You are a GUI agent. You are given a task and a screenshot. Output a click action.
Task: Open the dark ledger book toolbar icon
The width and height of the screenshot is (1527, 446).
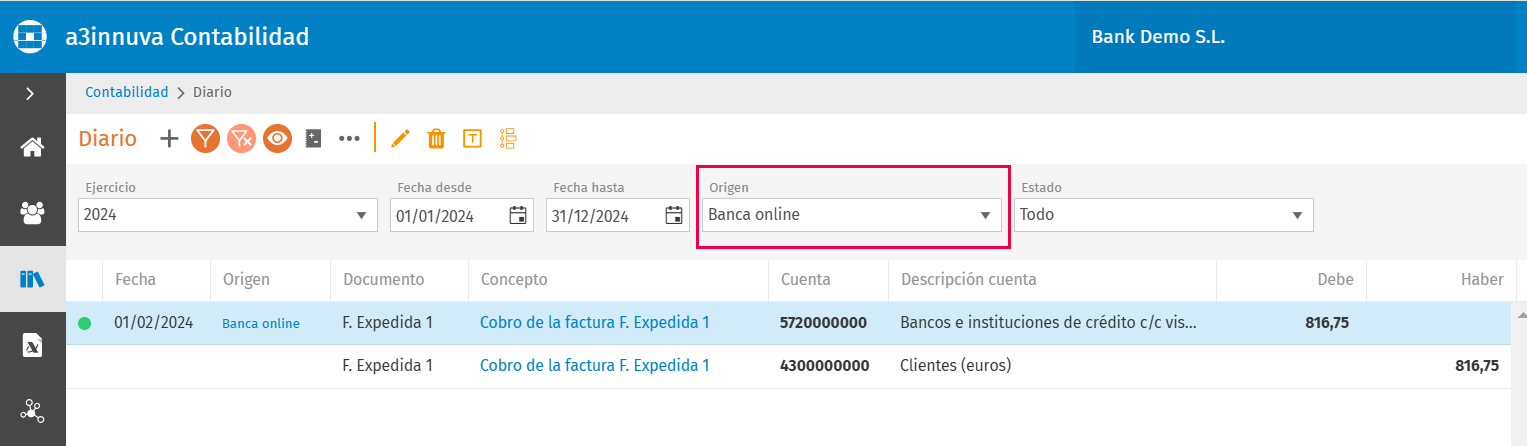pyautogui.click(x=313, y=138)
